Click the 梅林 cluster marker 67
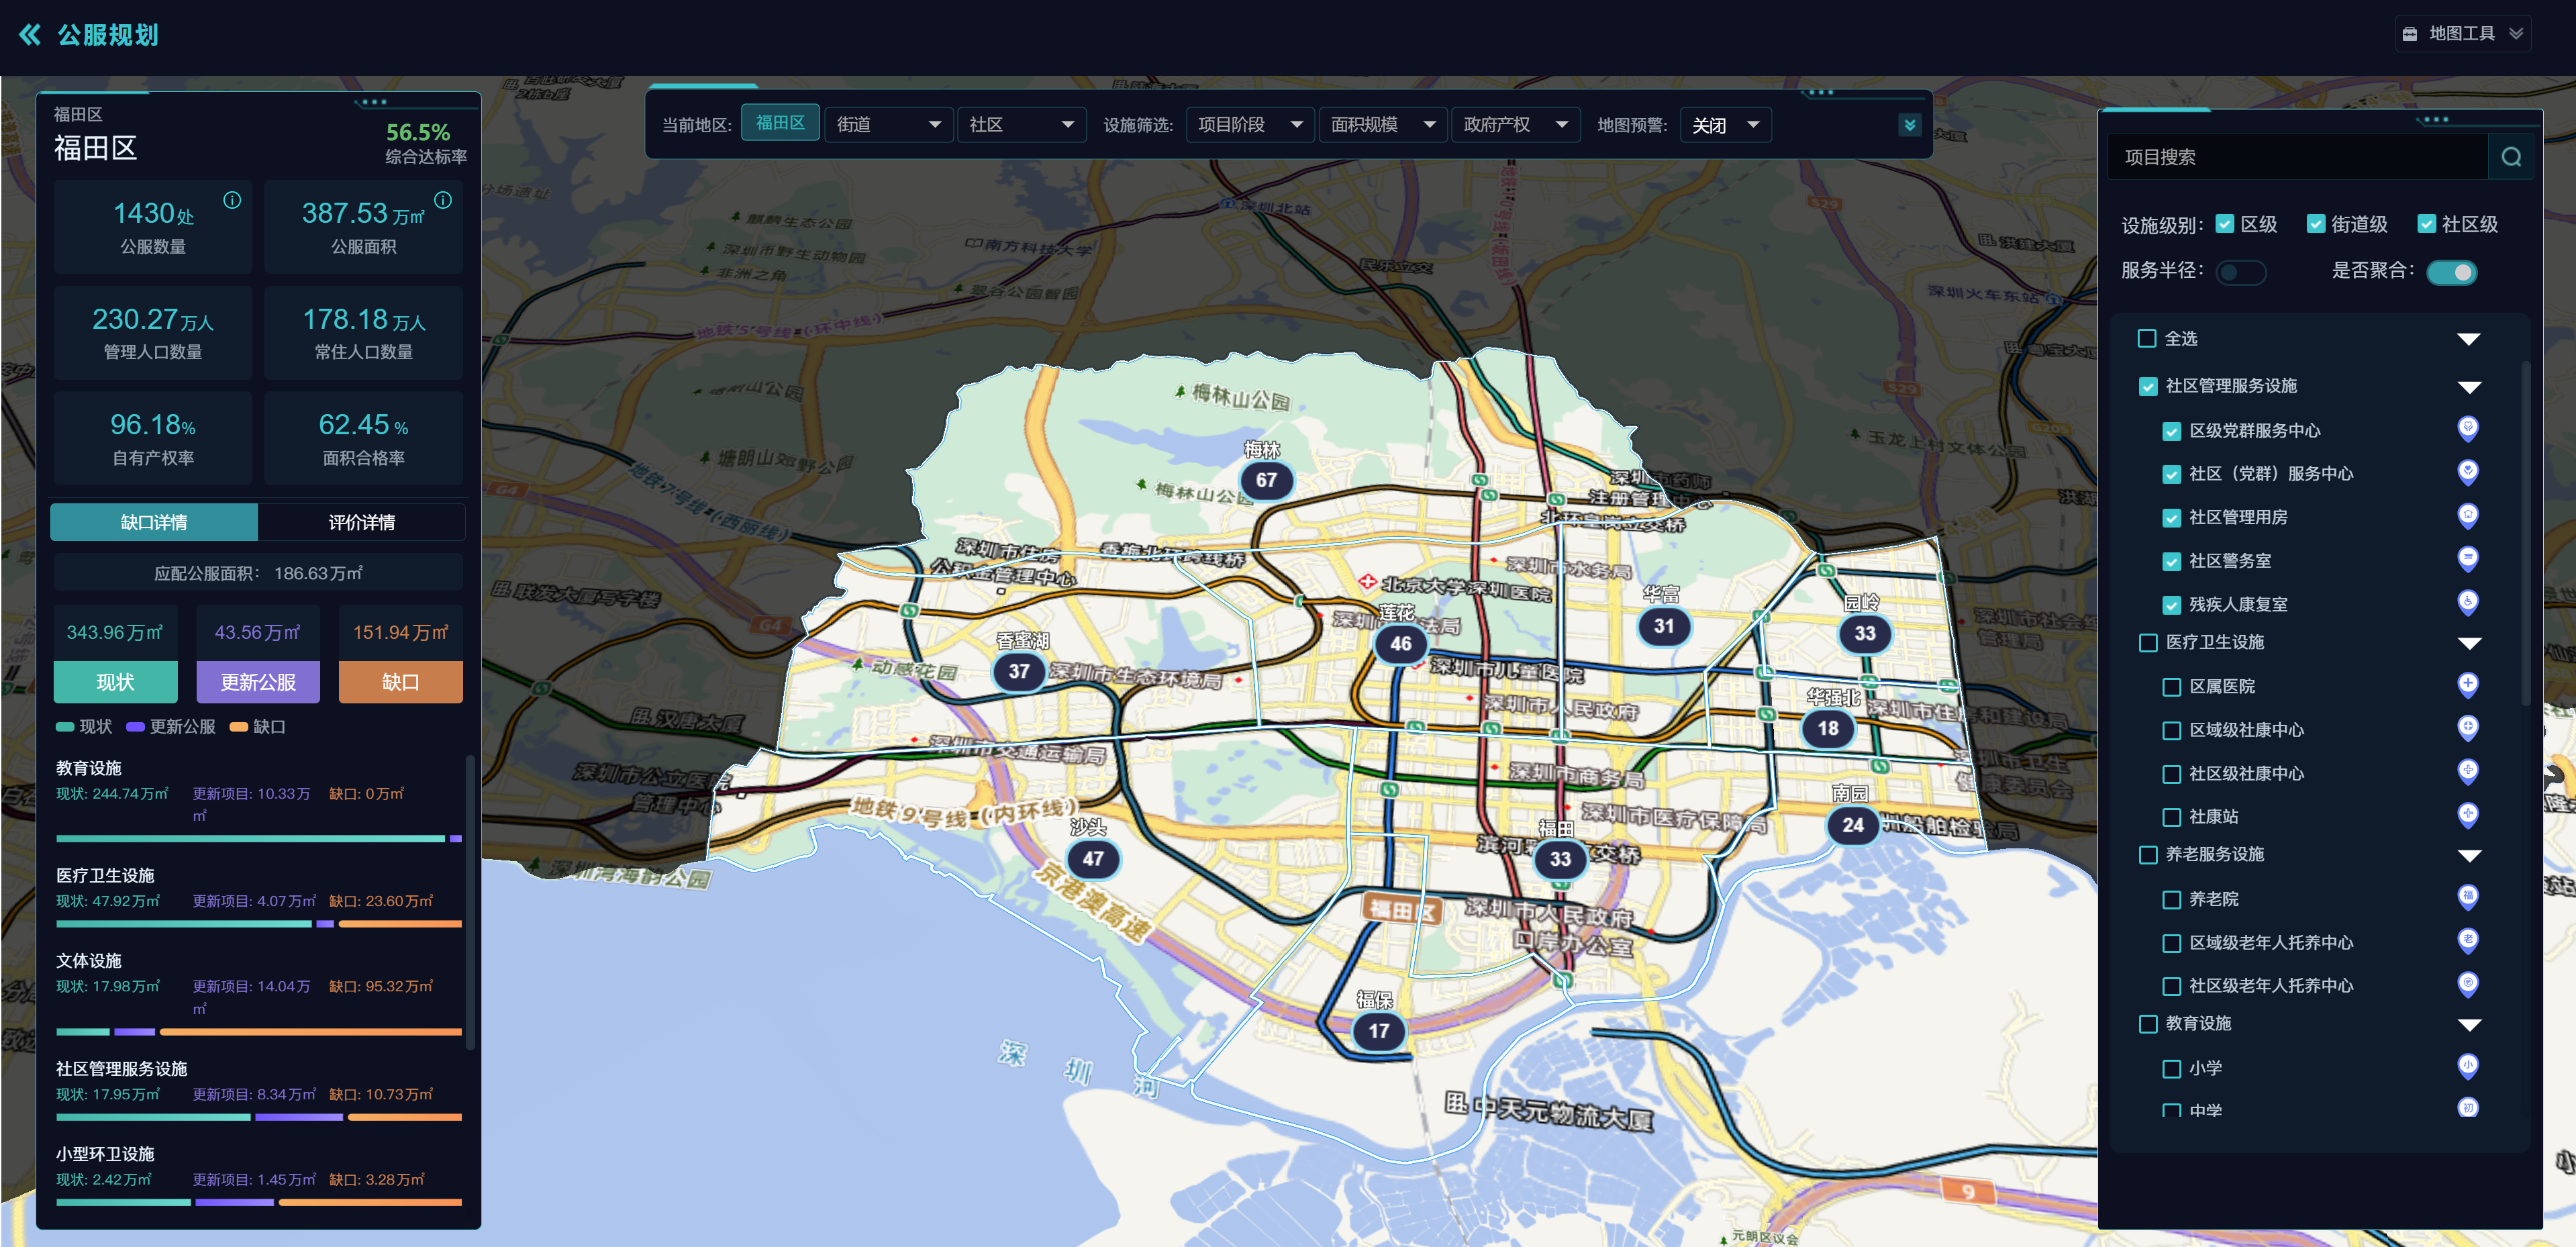The height and width of the screenshot is (1247, 2576). point(1266,480)
